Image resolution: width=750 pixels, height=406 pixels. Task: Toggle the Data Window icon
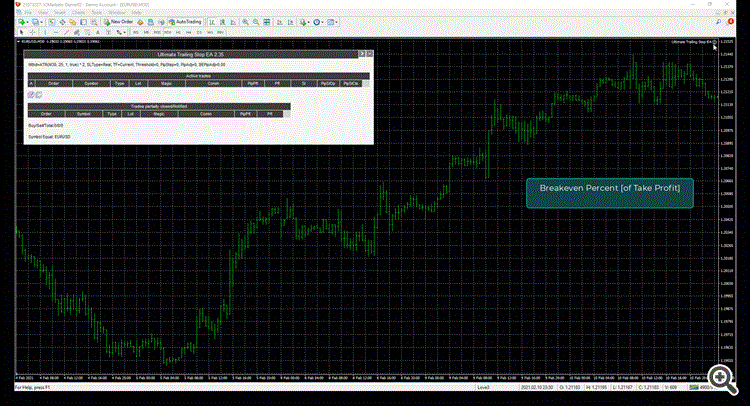click(x=62, y=22)
